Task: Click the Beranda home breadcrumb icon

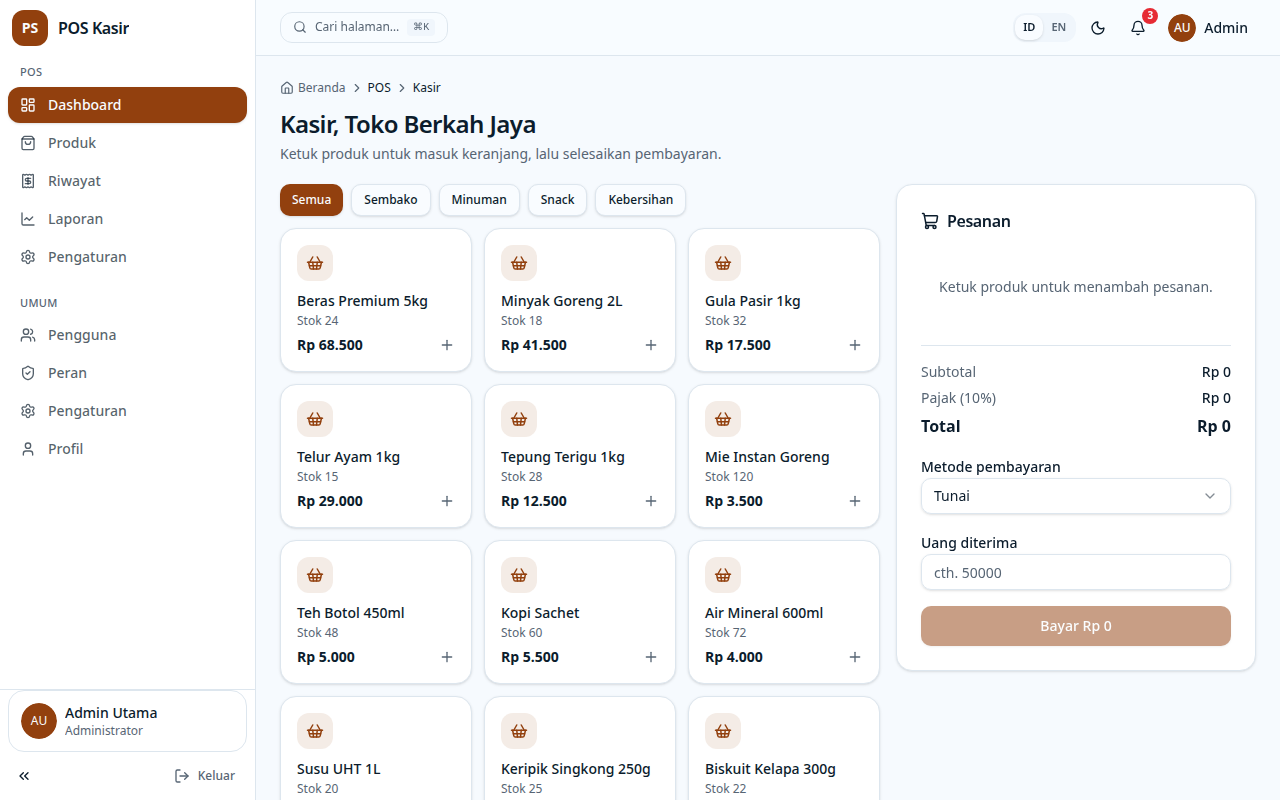Action: [x=287, y=88]
